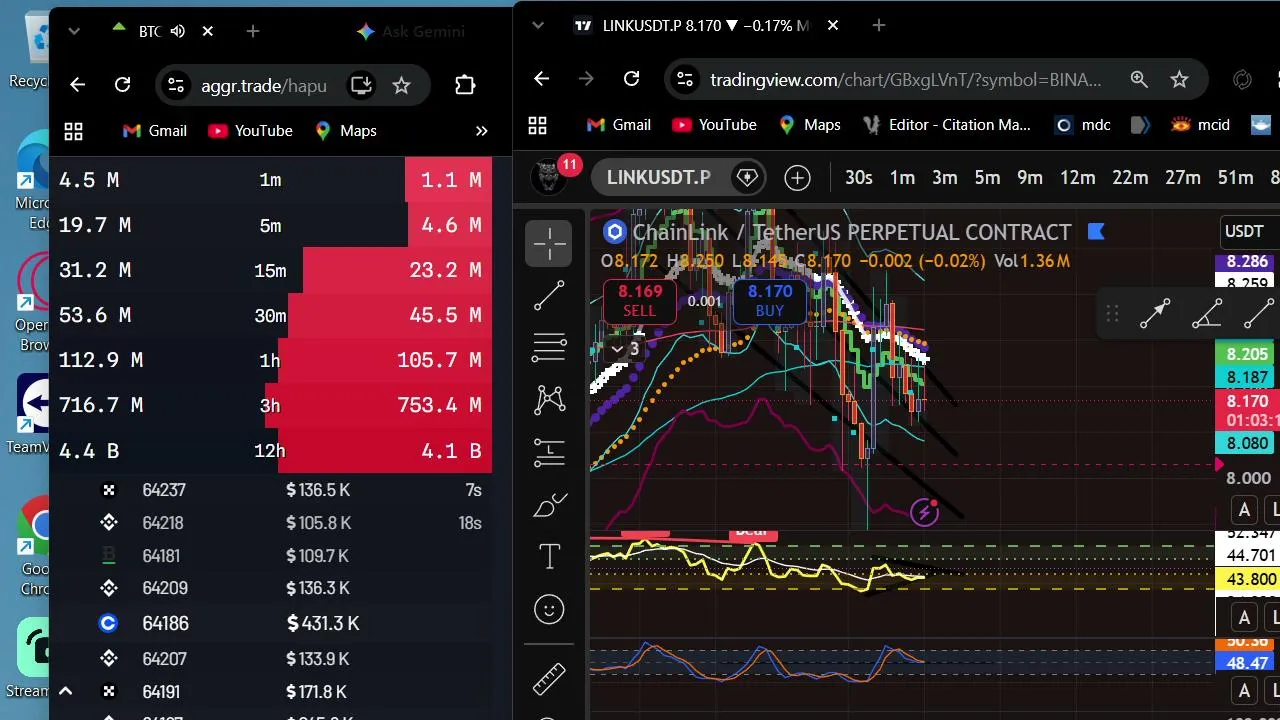Click the $431.3 K trade row at 64186
The width and height of the screenshot is (1280, 720).
[270, 623]
